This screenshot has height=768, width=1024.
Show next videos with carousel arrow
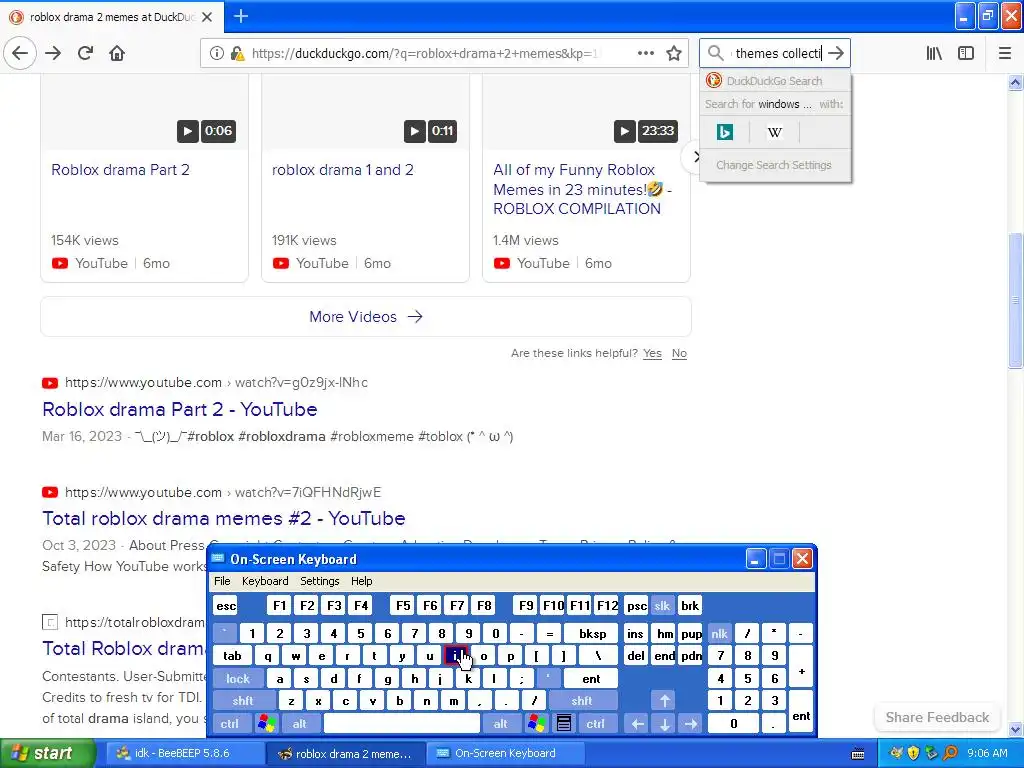click(x=695, y=157)
